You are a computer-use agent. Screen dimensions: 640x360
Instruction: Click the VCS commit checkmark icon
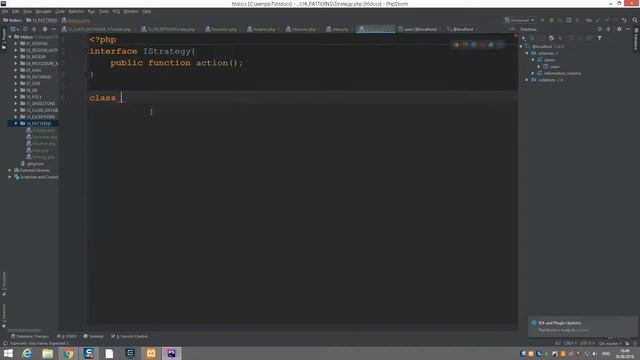tap(607, 20)
